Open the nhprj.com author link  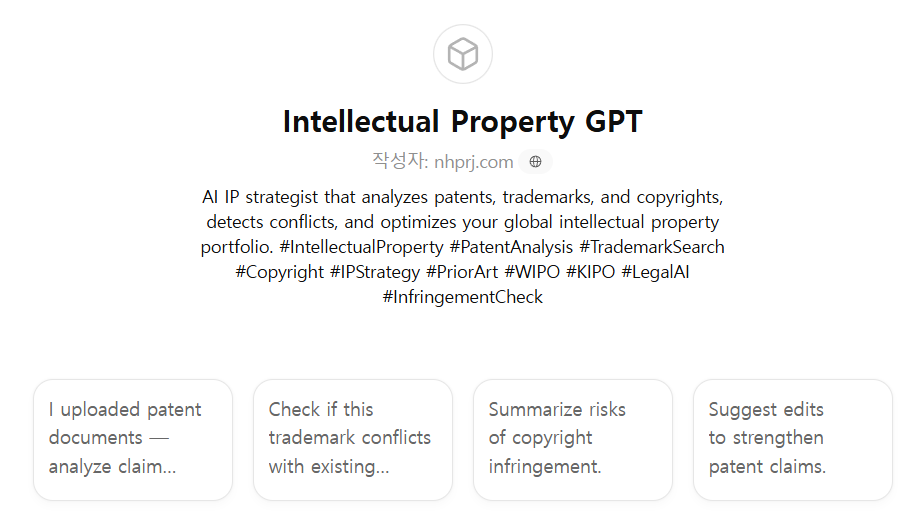tap(473, 162)
